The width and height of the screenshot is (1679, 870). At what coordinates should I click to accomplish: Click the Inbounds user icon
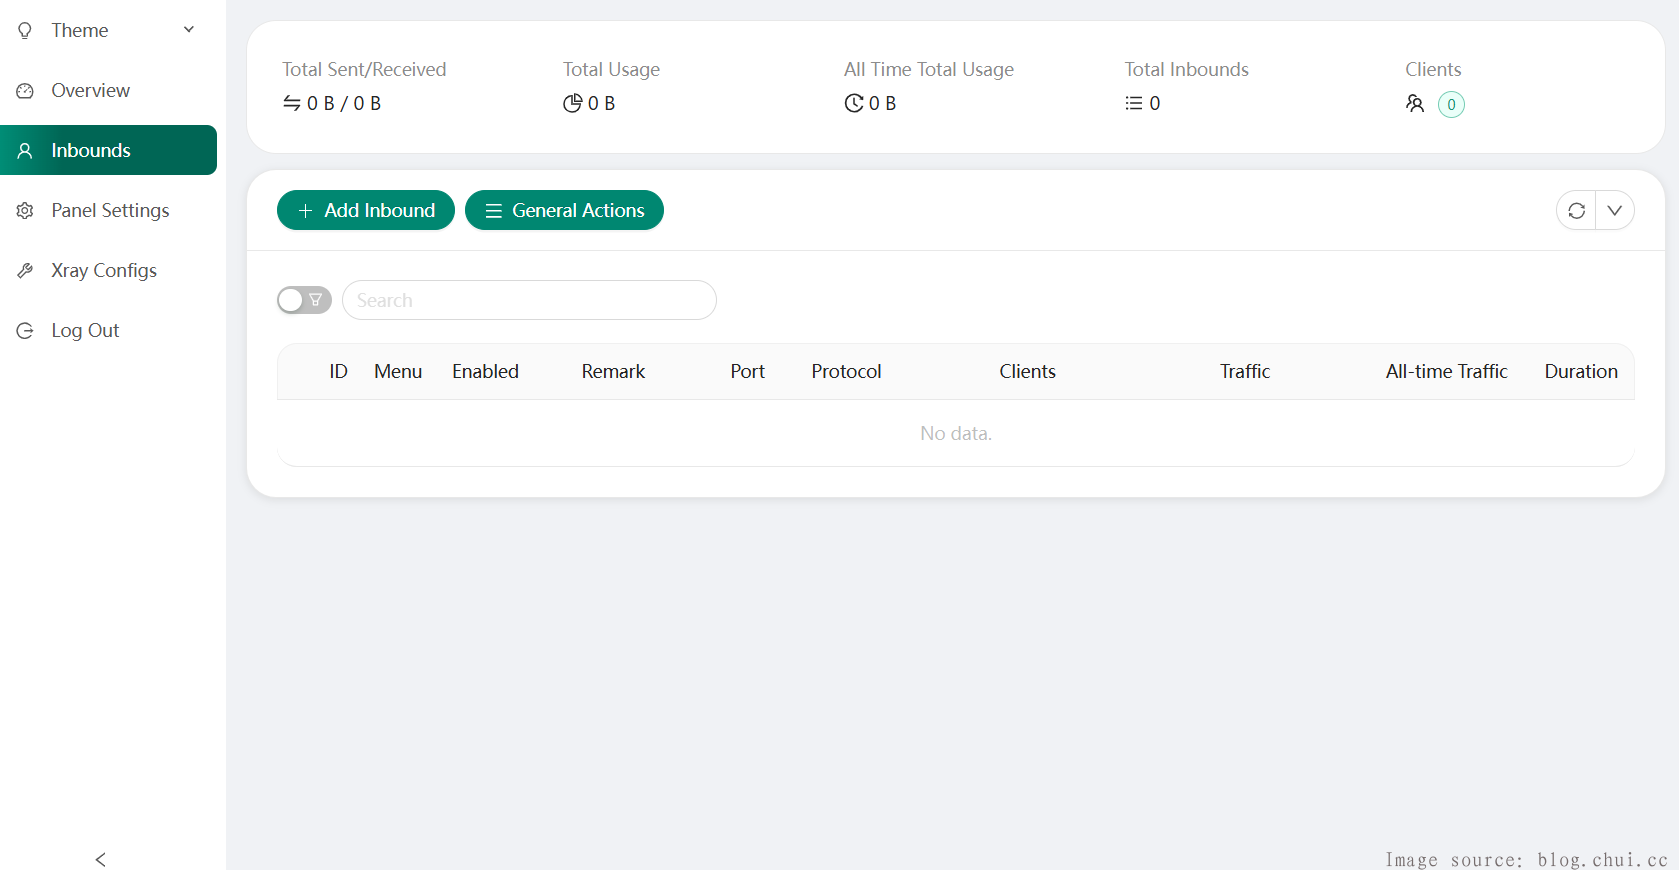tap(25, 151)
